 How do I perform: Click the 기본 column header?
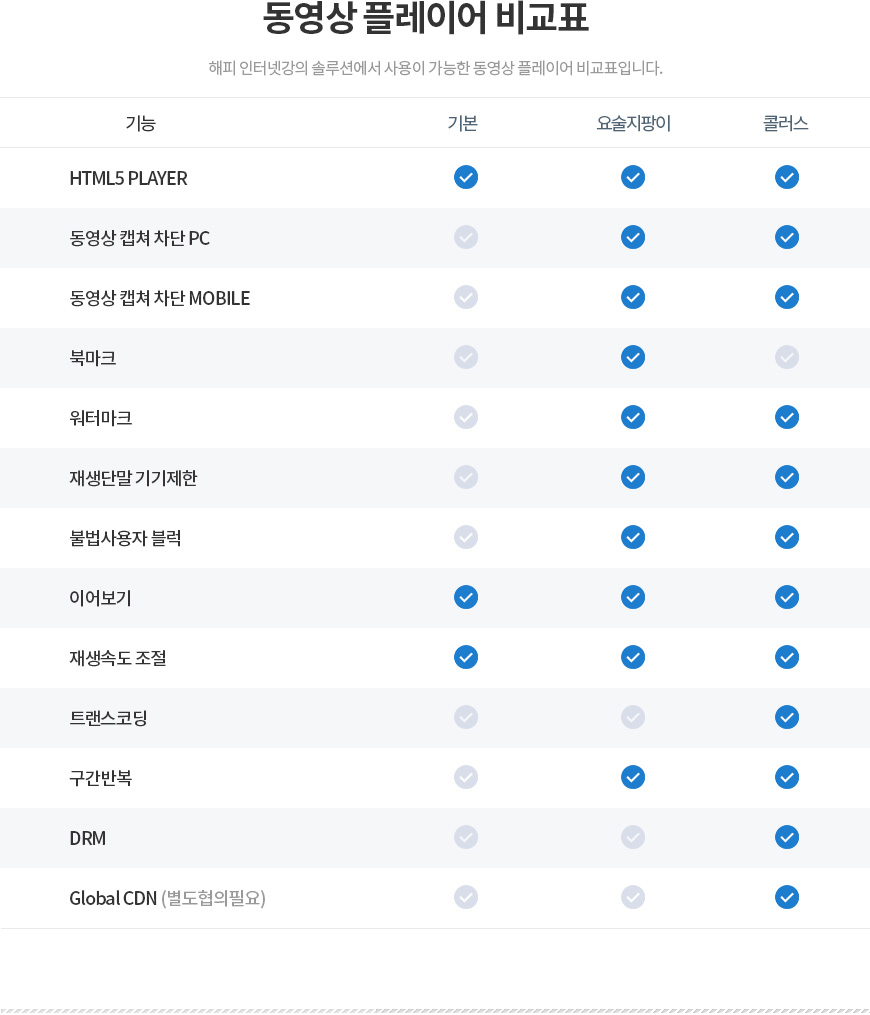463,123
